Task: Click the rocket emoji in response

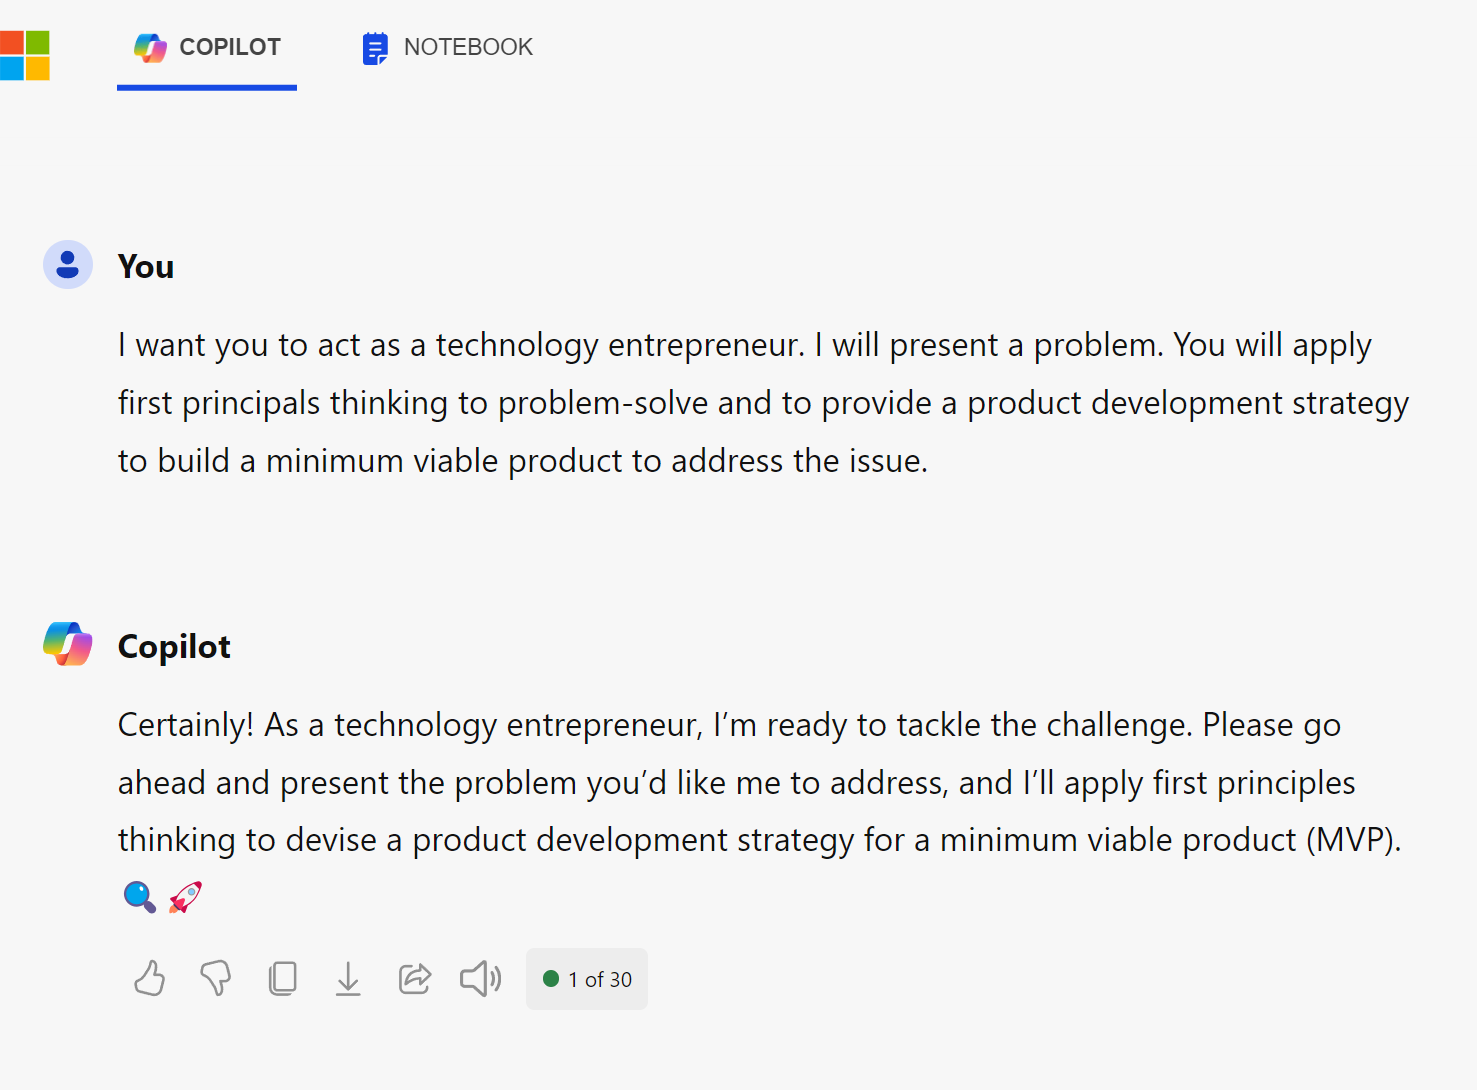Action: coord(186,897)
